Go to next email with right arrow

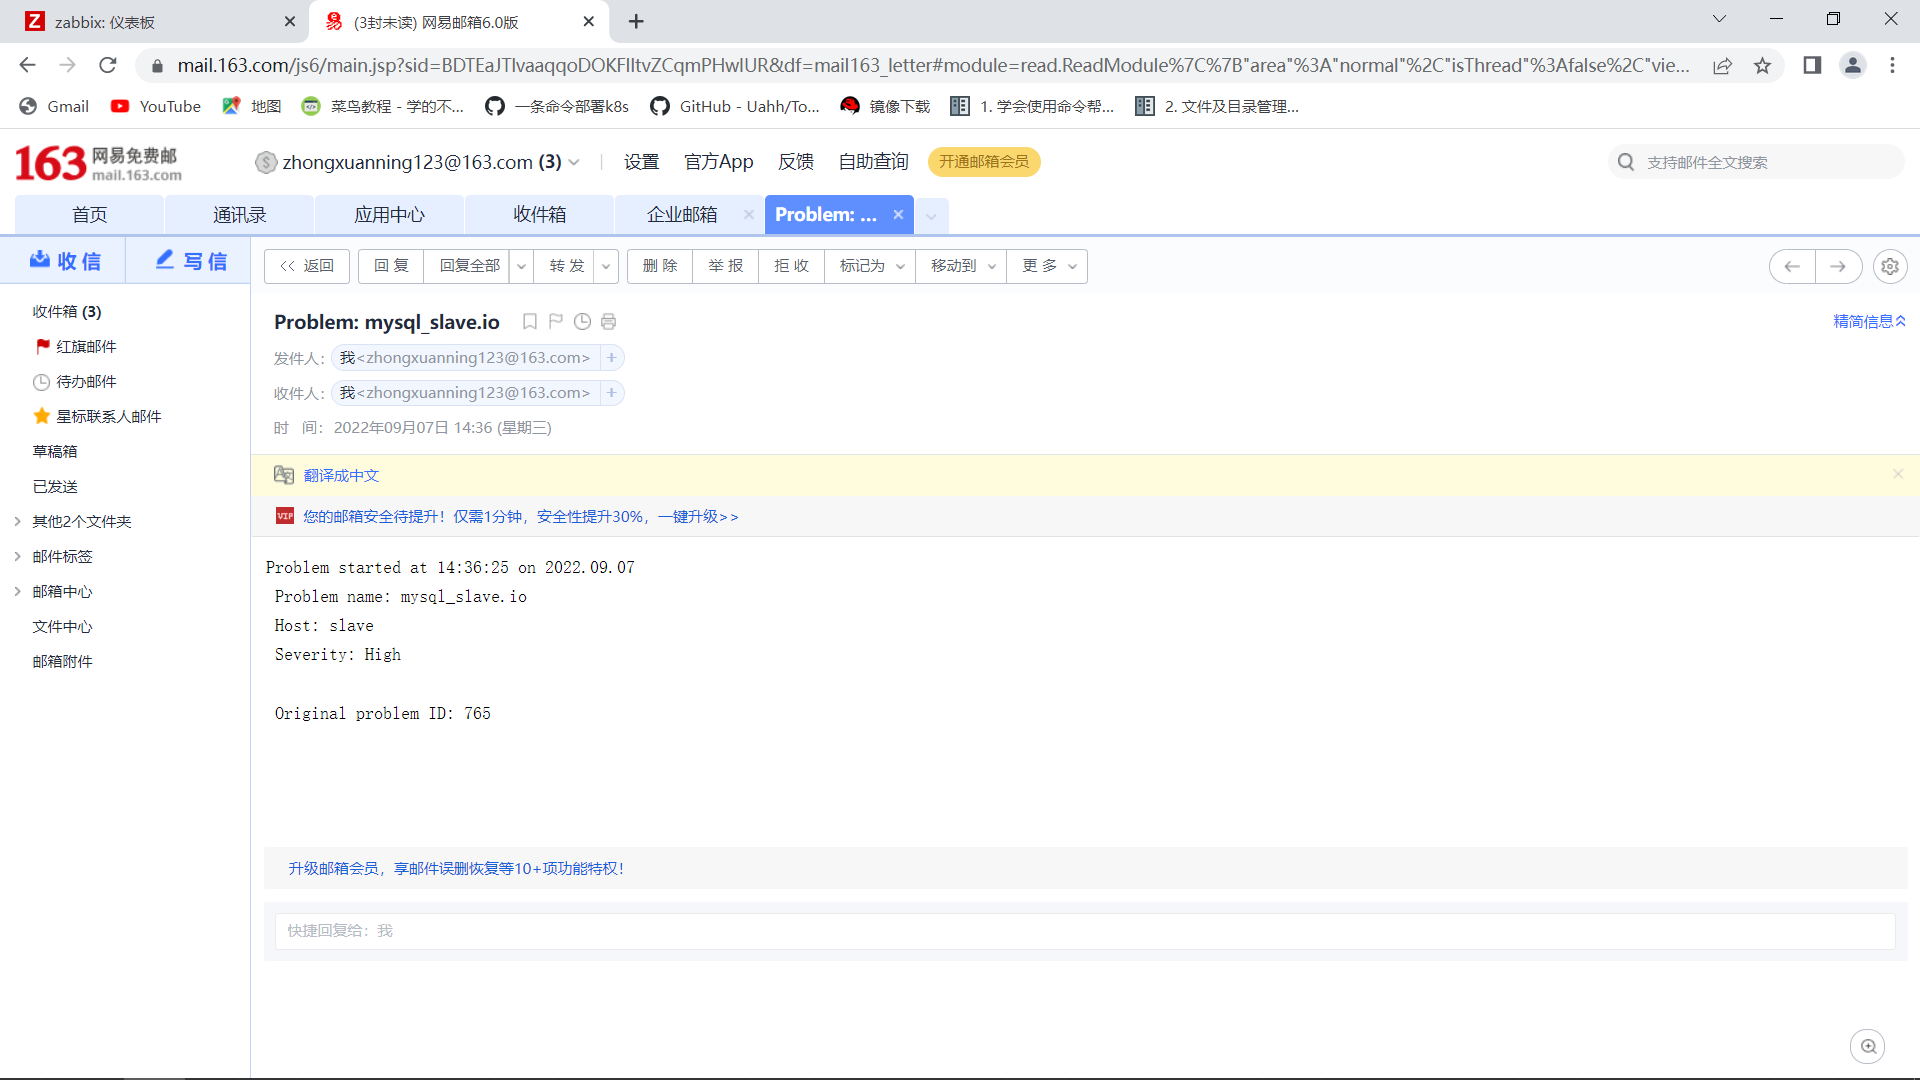click(x=1838, y=266)
